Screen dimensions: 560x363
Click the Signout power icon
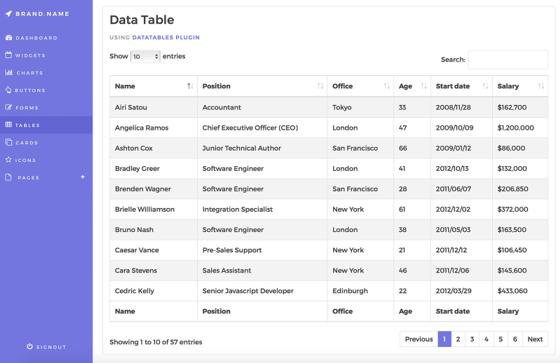pos(30,347)
